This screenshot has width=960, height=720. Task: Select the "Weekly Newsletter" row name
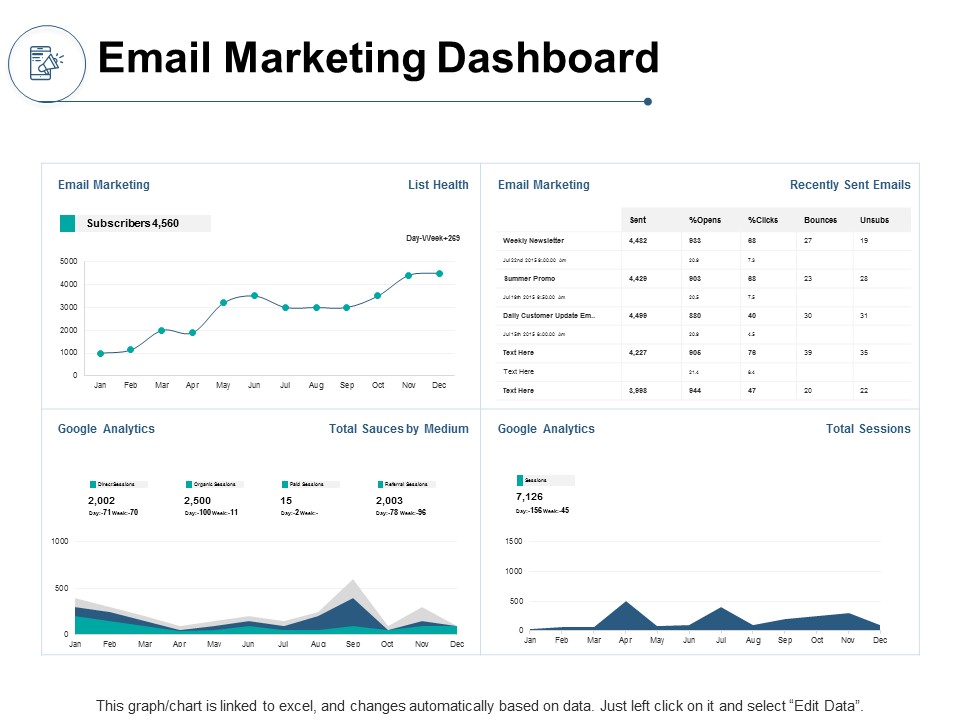[533, 241]
